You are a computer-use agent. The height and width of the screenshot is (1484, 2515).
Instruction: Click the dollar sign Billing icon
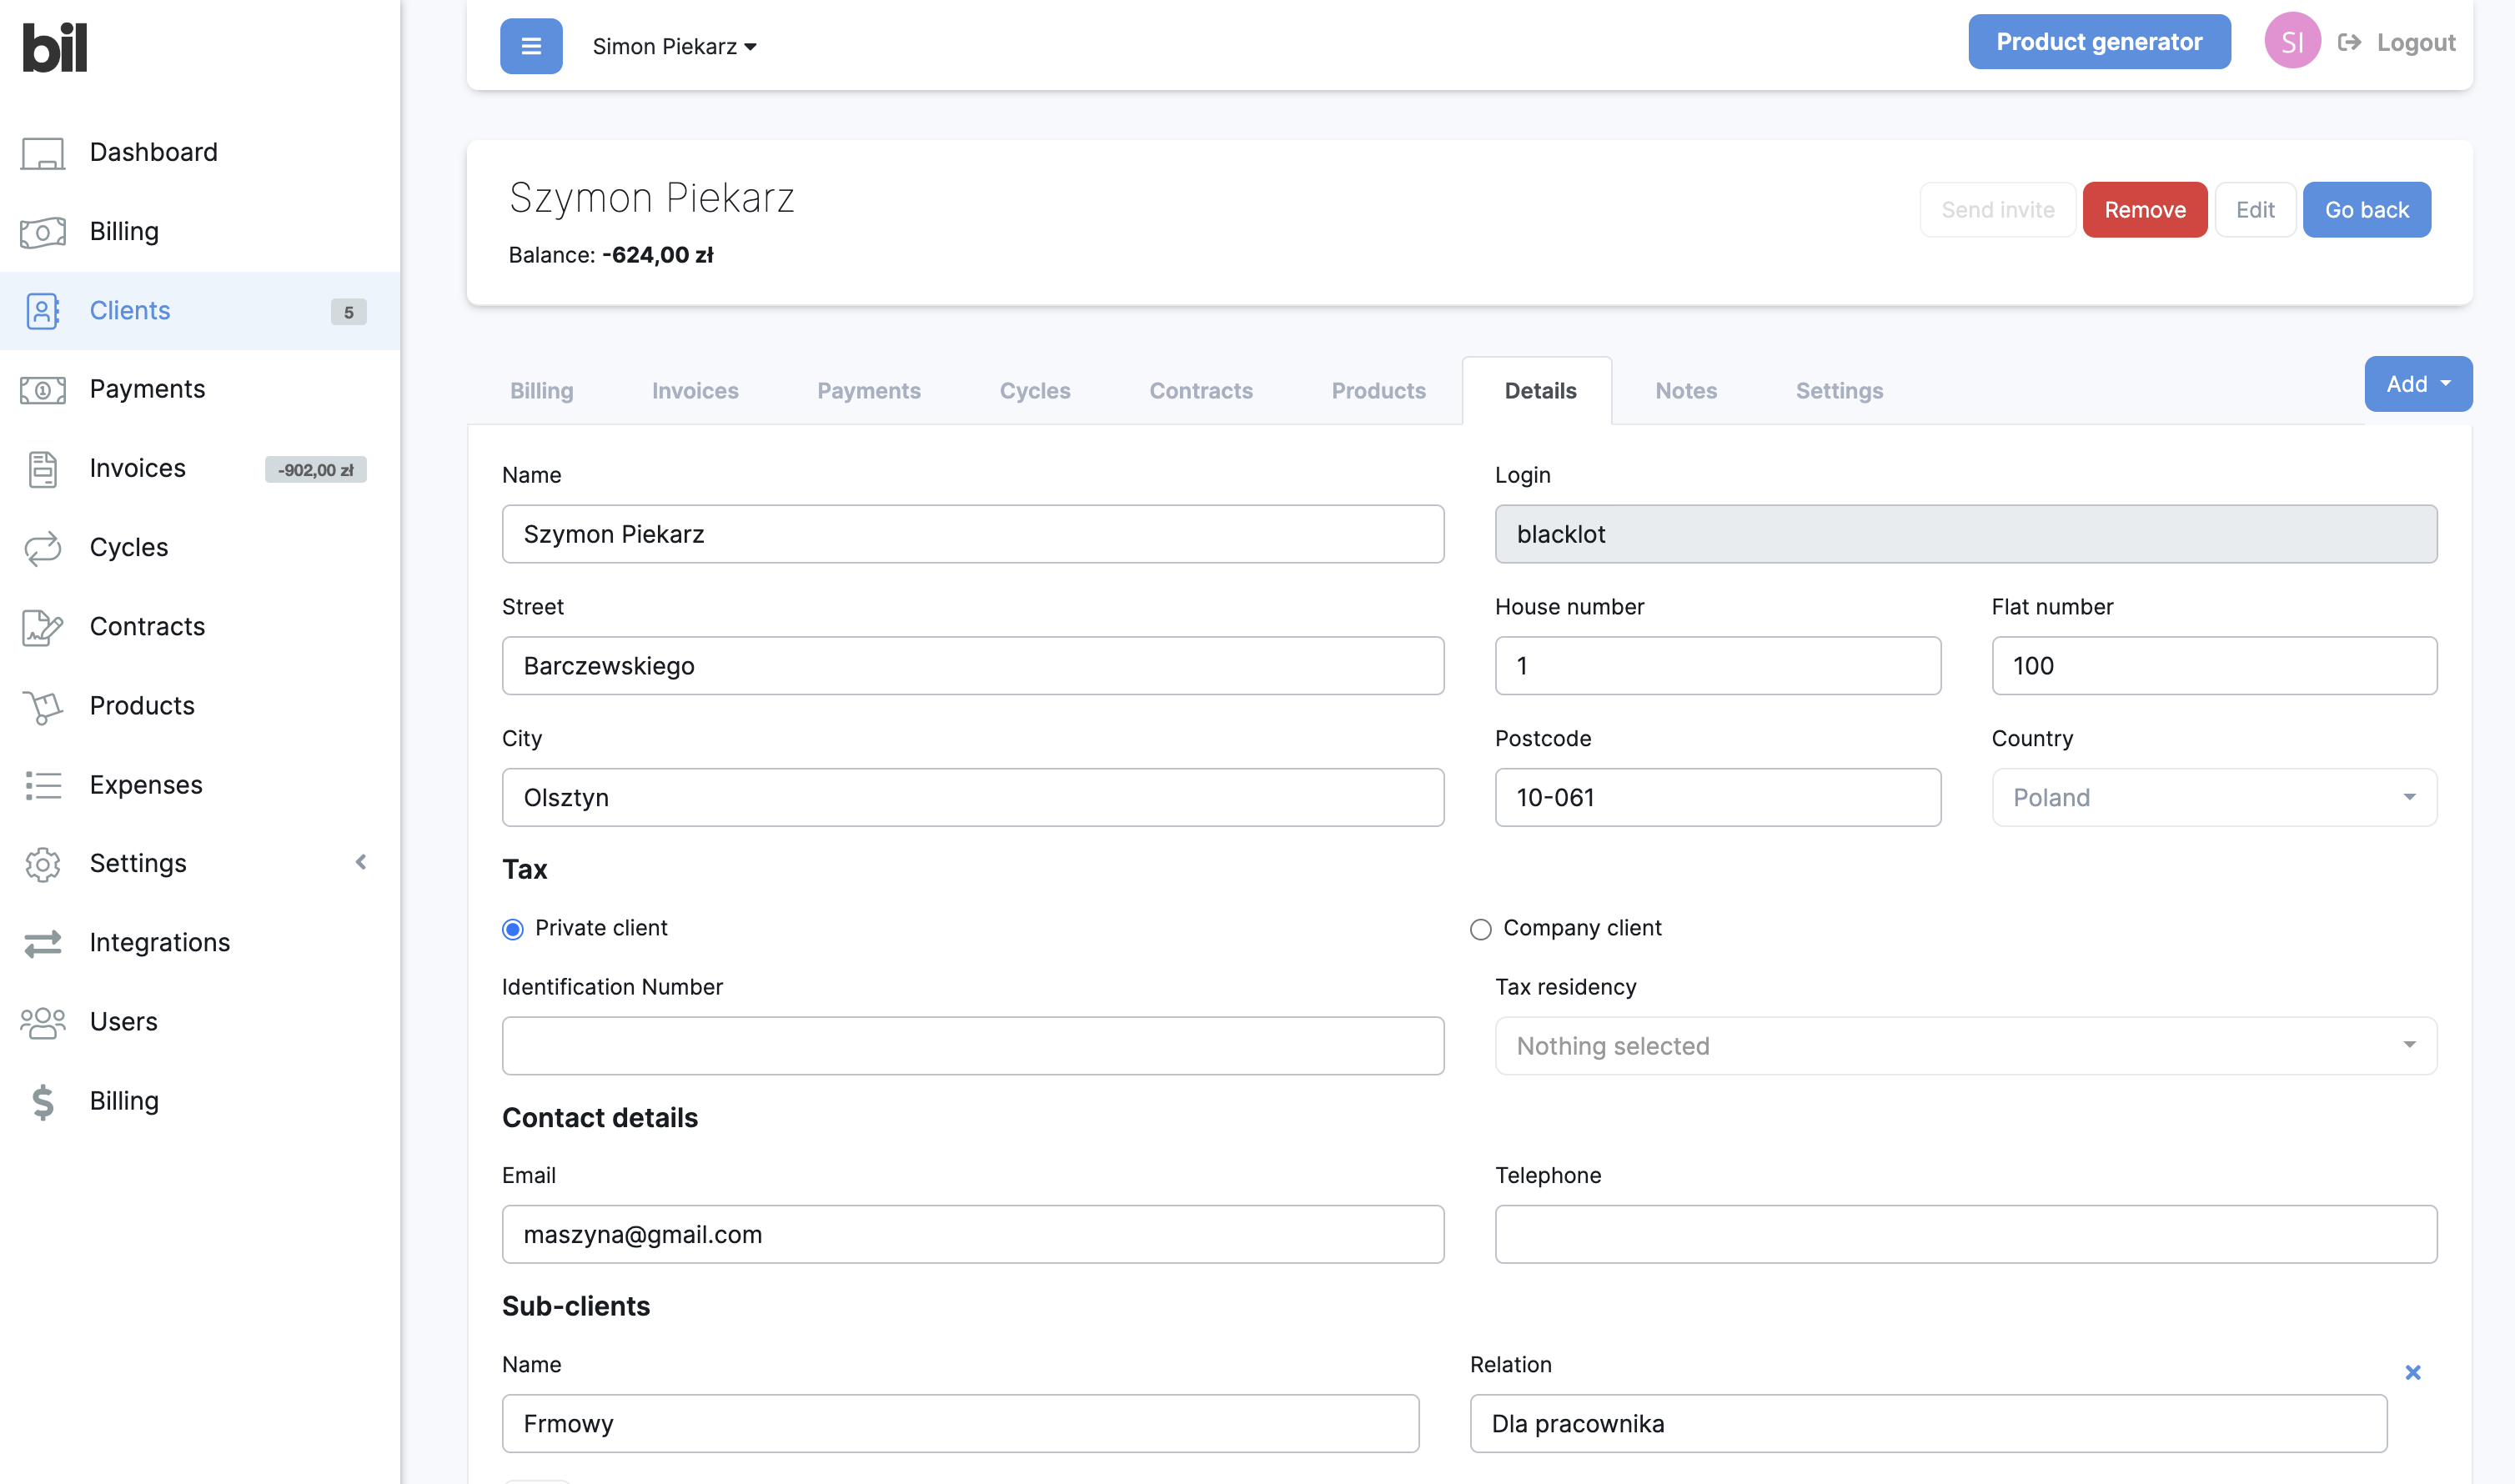pyautogui.click(x=43, y=1101)
